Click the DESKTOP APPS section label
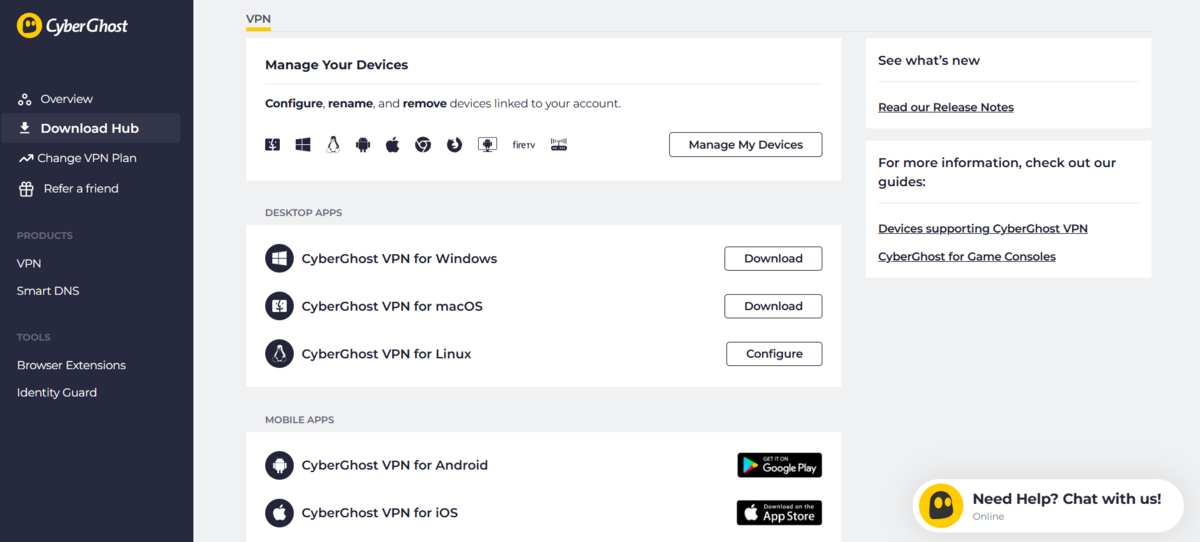The height and width of the screenshot is (542, 1200). point(304,213)
